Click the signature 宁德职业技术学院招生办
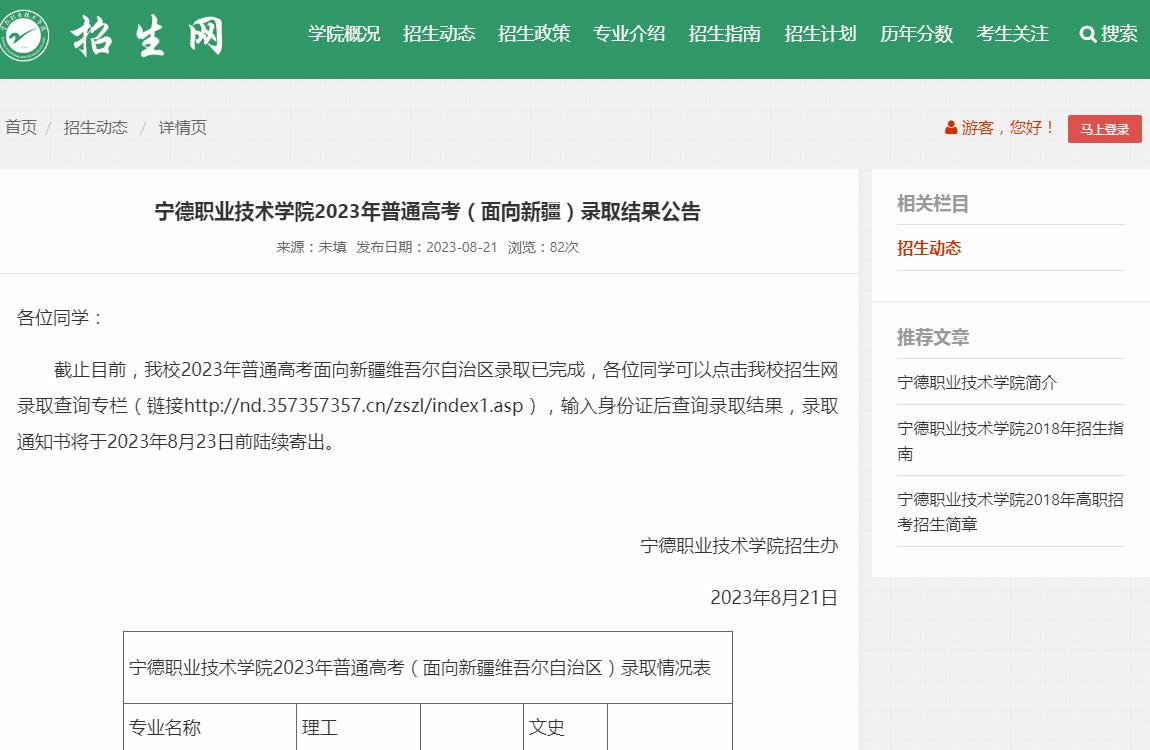1150x750 pixels. [x=739, y=545]
